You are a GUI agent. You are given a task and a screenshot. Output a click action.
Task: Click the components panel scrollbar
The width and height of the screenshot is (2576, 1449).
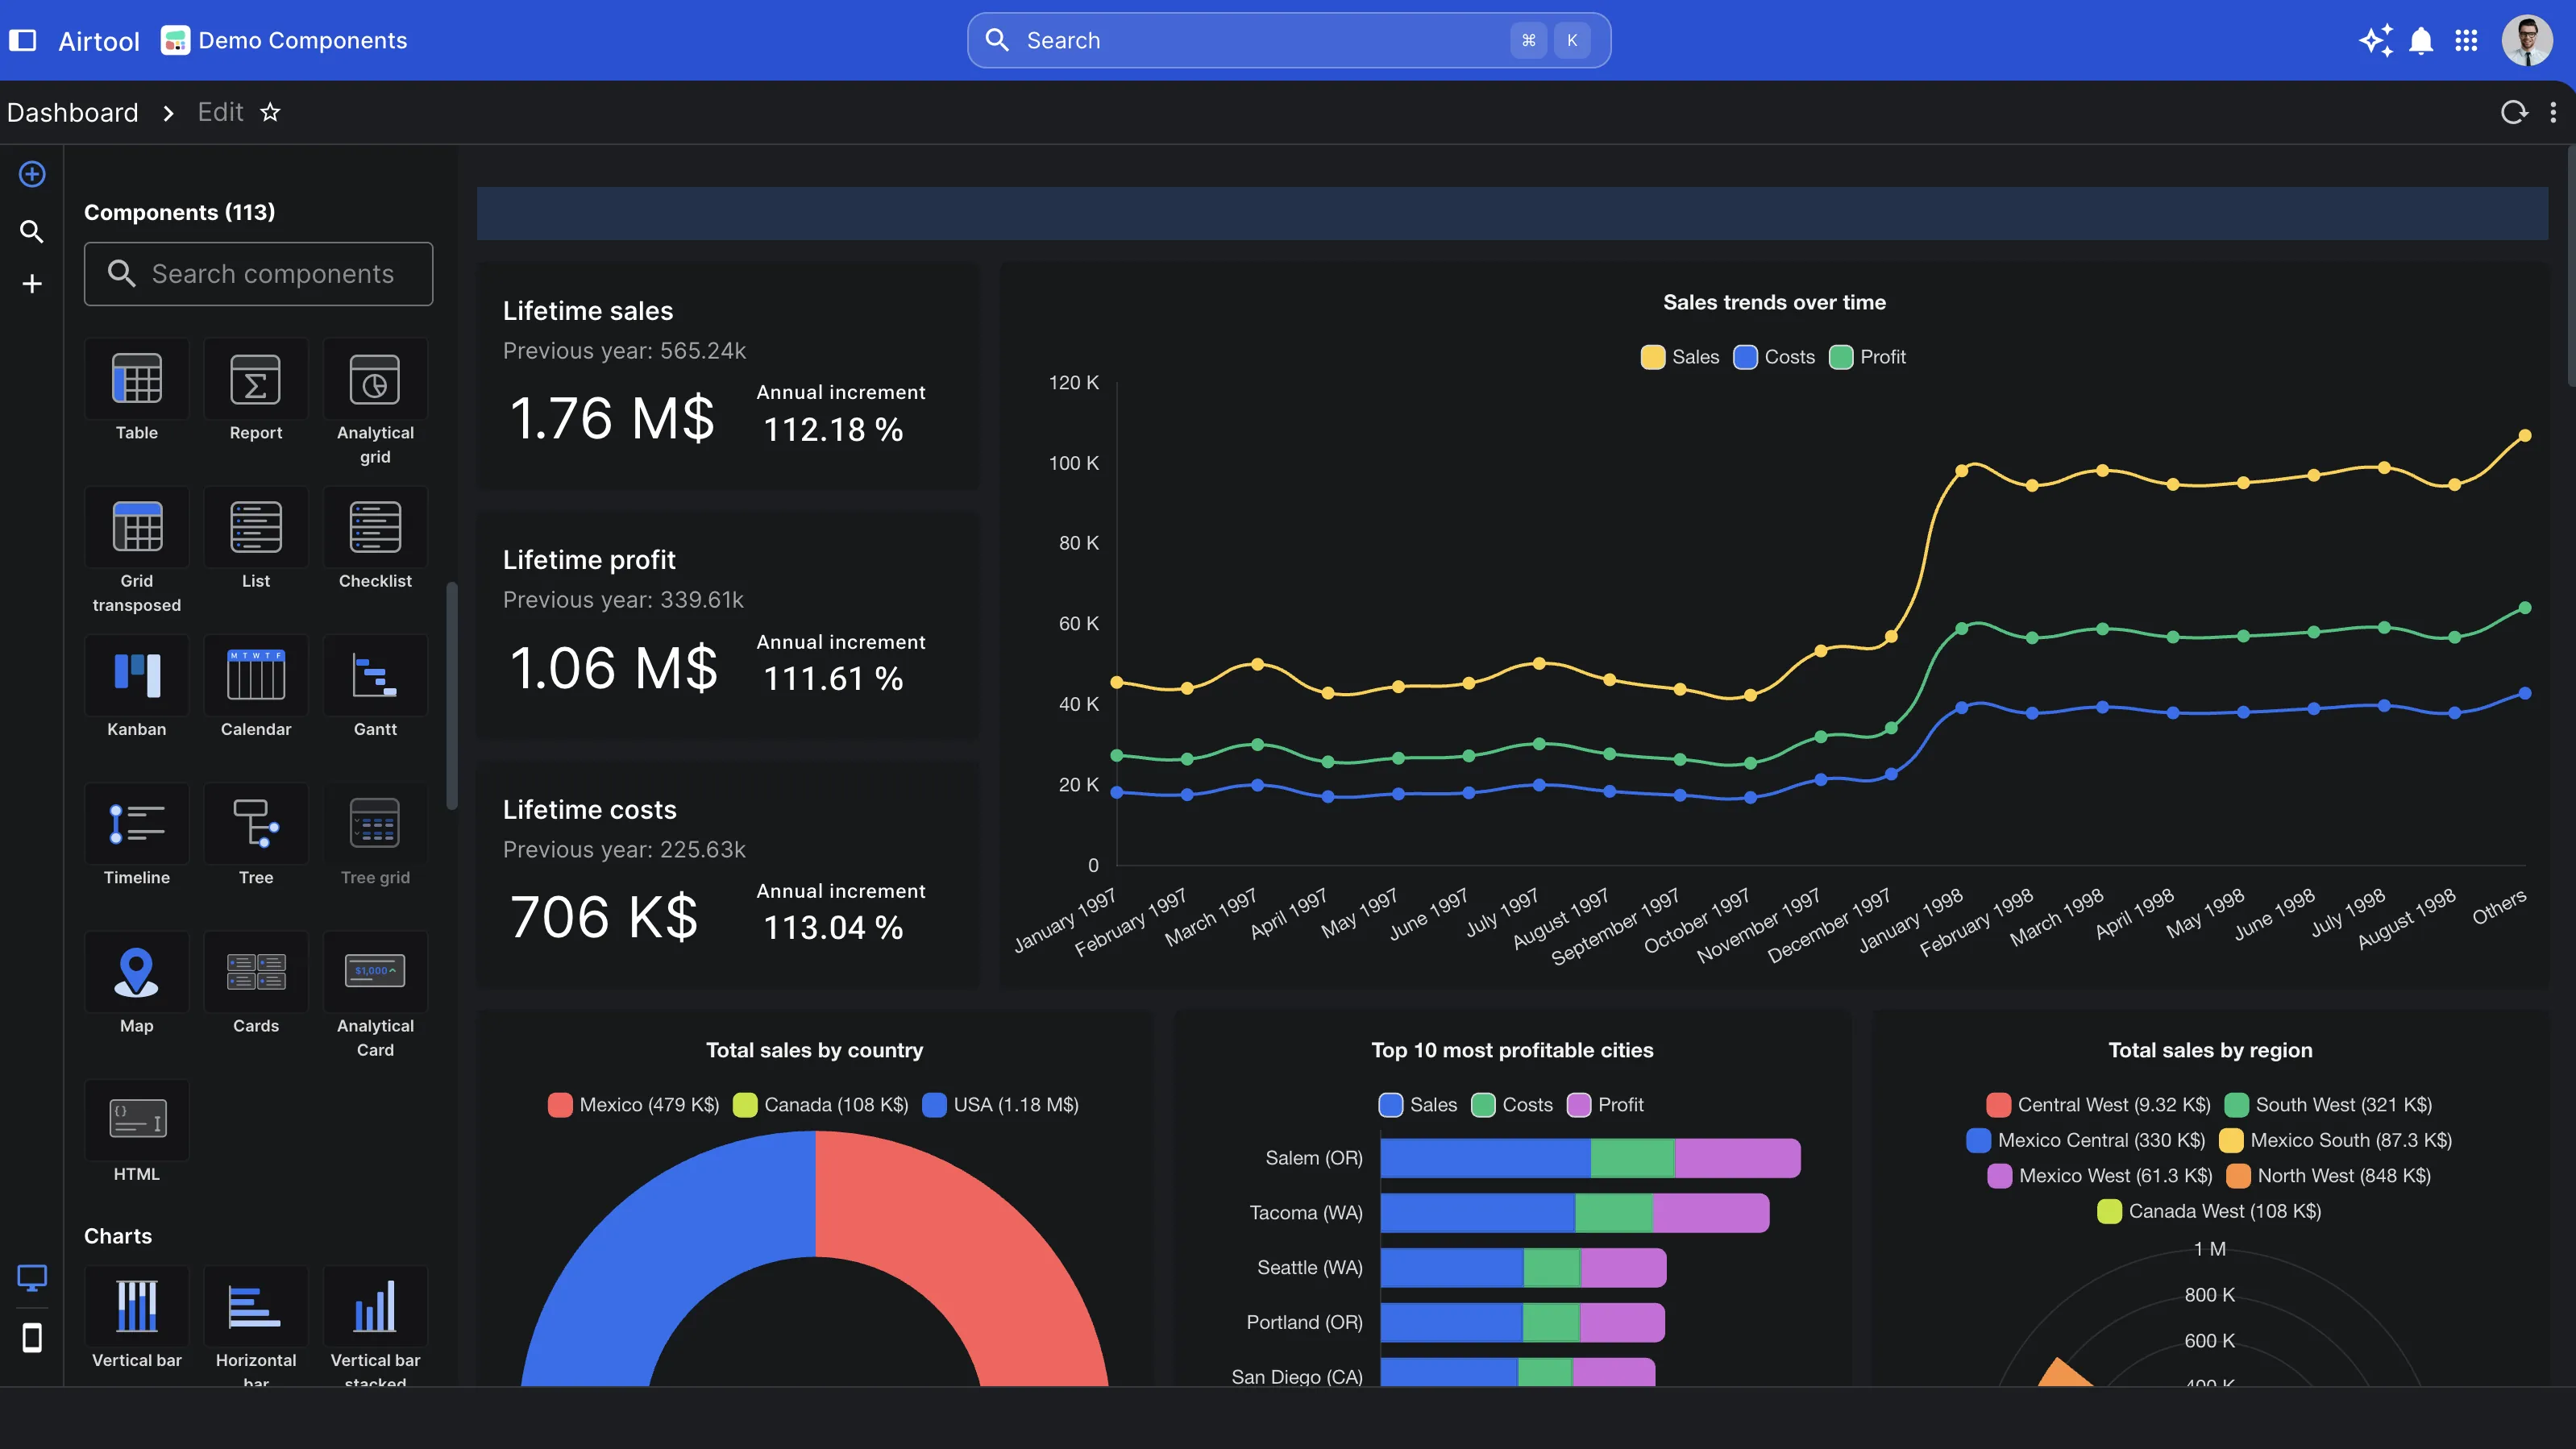[x=452, y=695]
